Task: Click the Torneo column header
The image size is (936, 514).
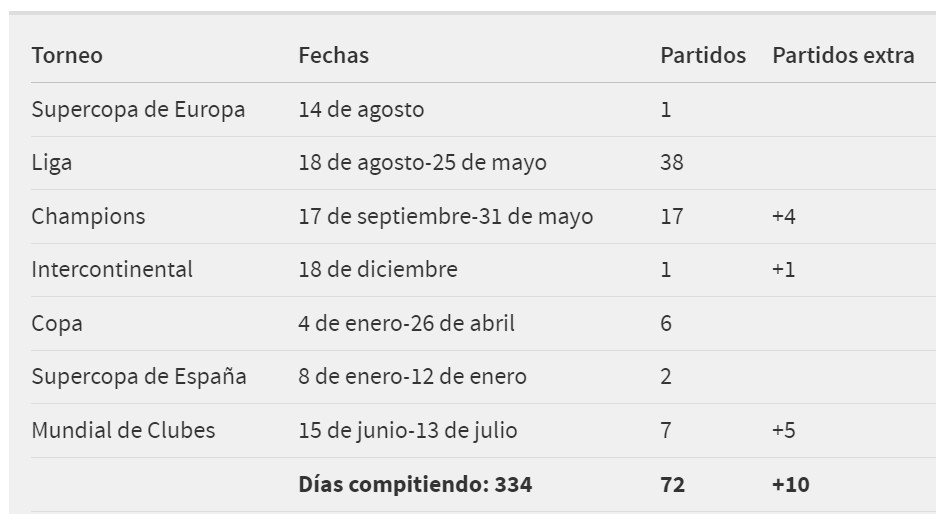Action: [x=67, y=56]
